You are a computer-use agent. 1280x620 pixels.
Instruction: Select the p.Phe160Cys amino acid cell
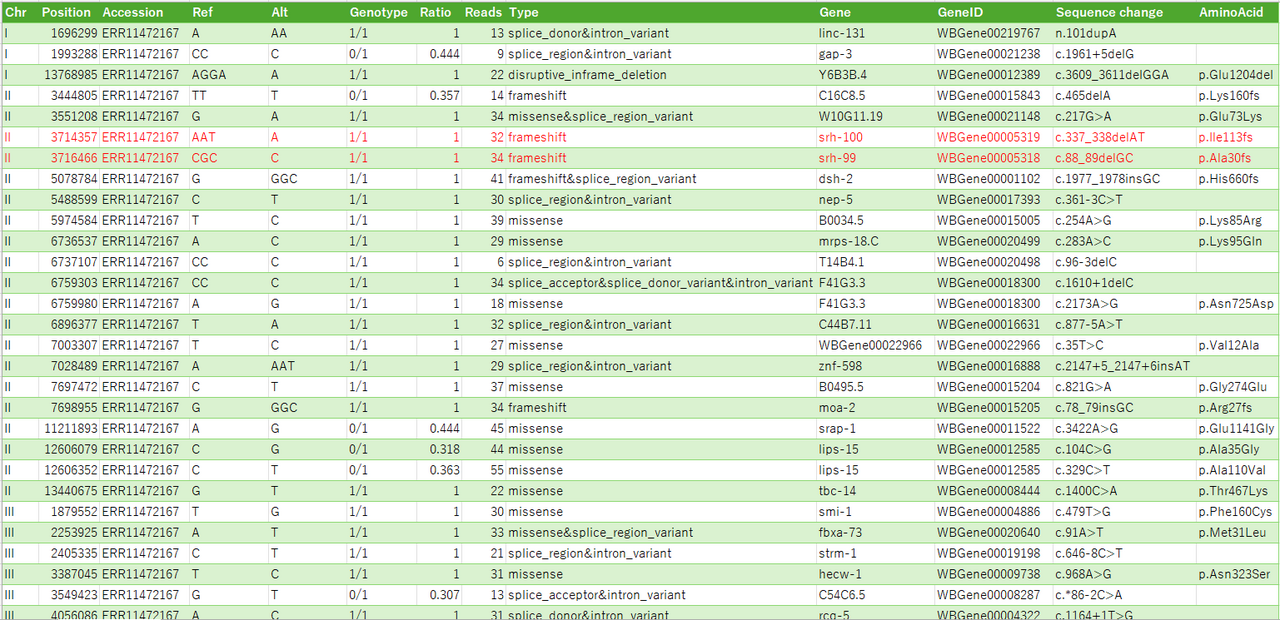1236,512
